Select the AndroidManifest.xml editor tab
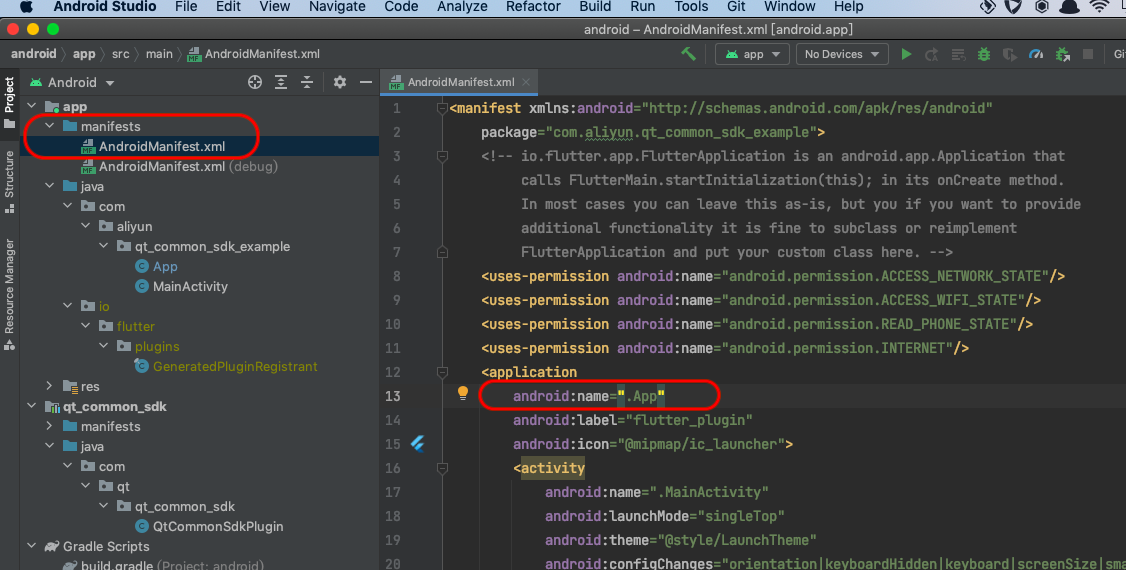This screenshot has width=1126, height=570. 460,82
